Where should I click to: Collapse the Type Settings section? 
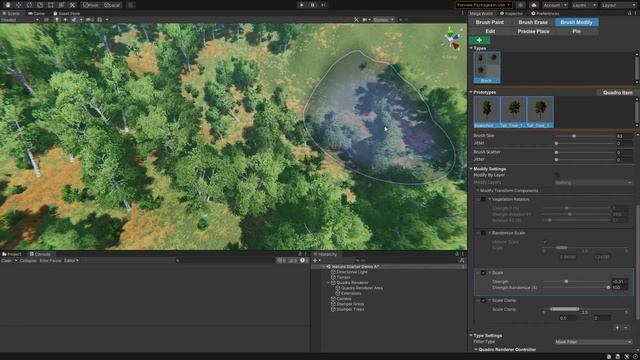[471, 336]
